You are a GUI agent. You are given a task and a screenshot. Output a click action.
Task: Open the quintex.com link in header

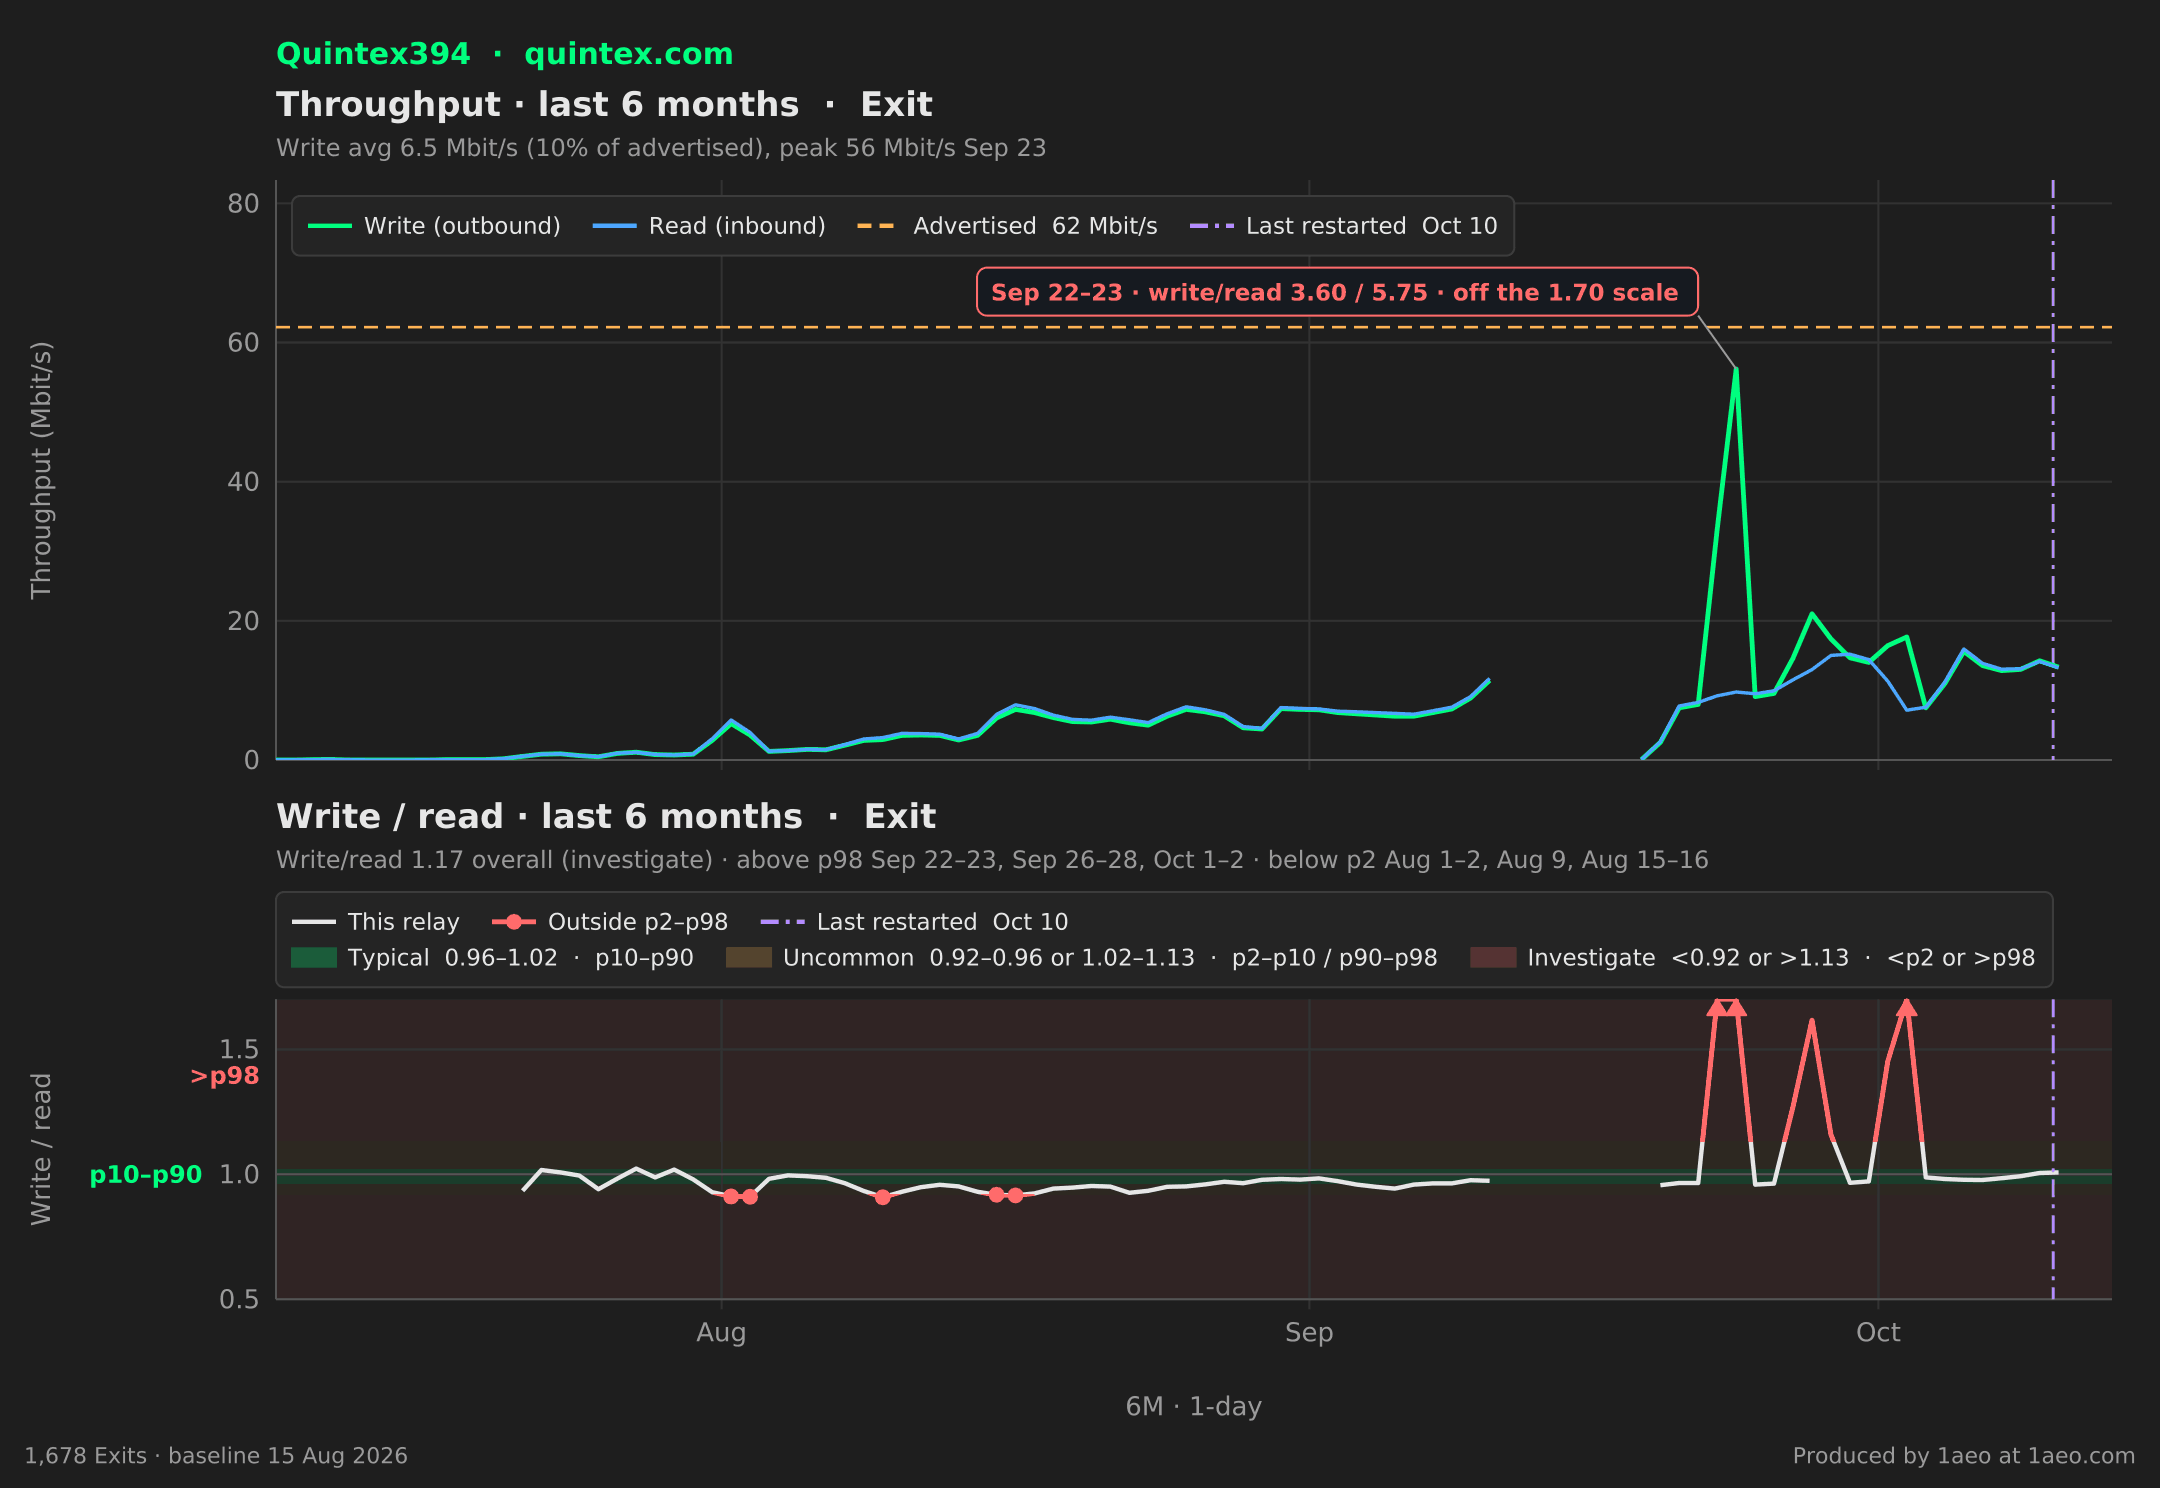[x=629, y=54]
